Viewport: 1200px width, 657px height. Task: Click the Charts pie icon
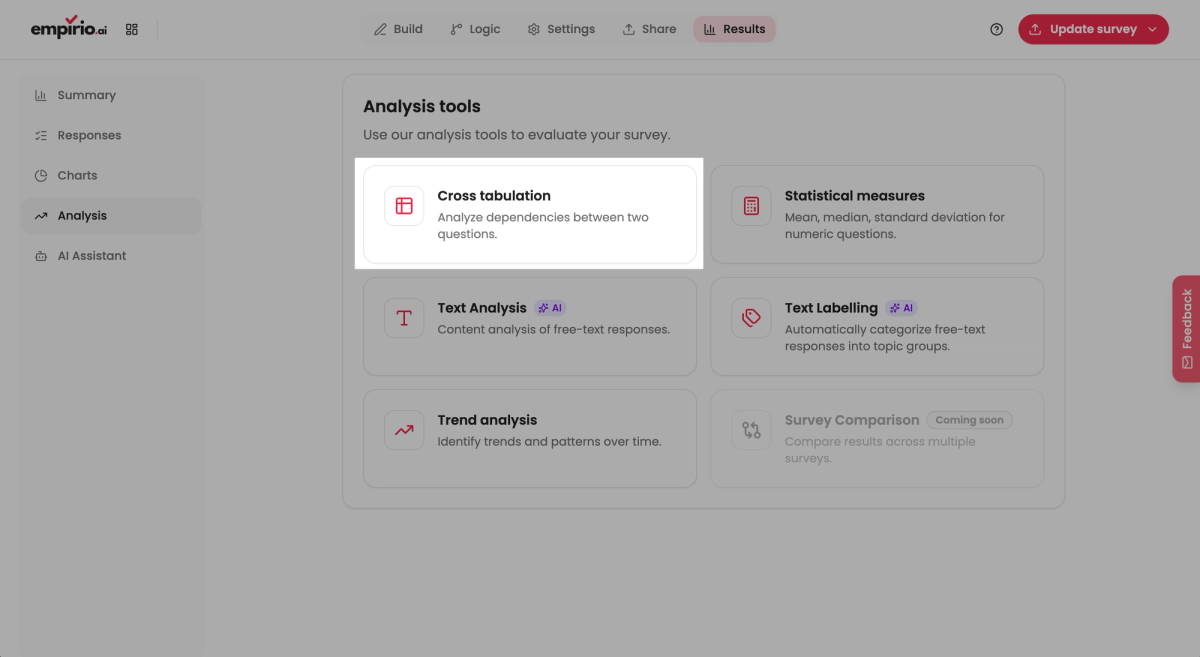pyautogui.click(x=41, y=175)
